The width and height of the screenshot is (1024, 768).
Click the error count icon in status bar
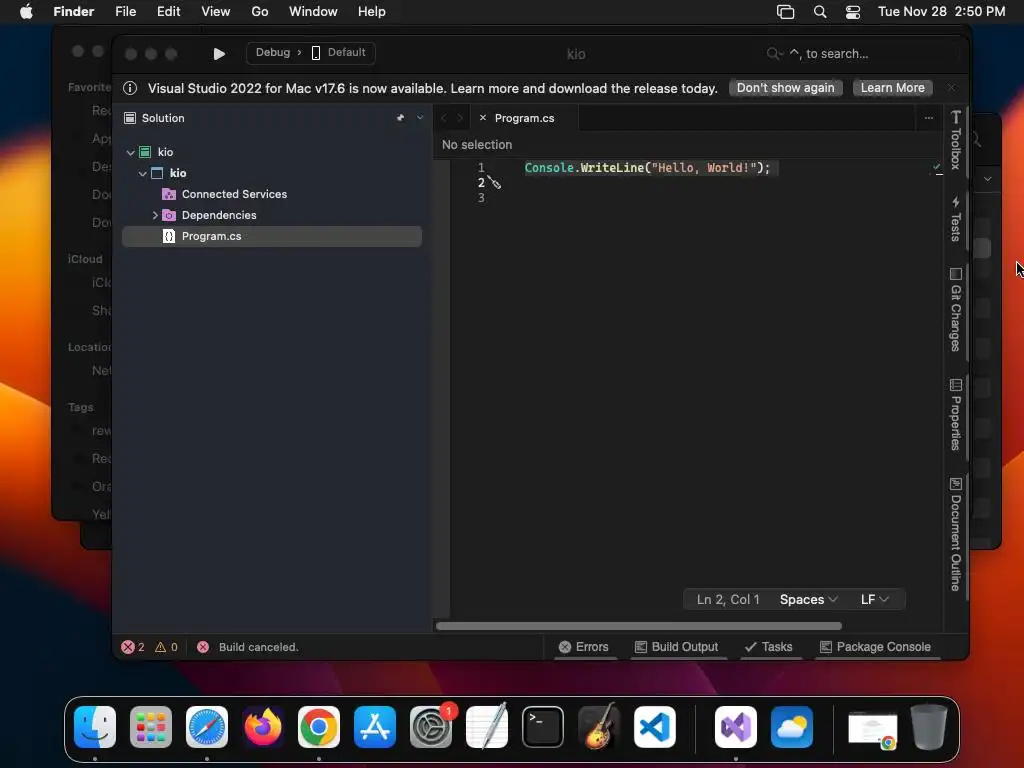click(x=127, y=647)
